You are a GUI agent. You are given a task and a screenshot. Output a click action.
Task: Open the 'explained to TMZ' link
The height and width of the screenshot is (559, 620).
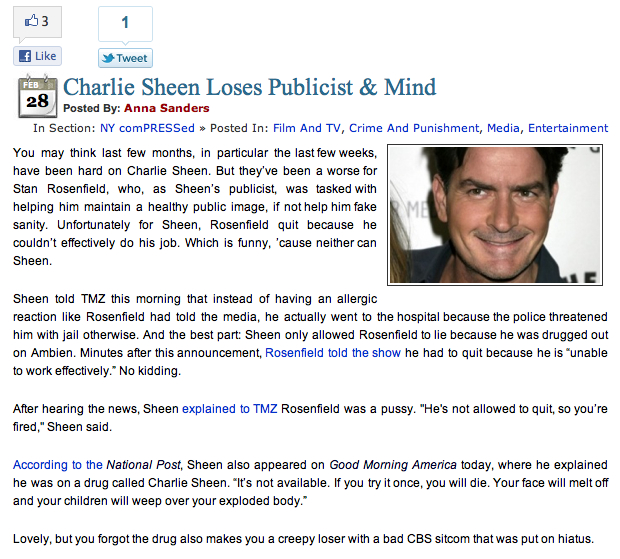click(x=230, y=408)
